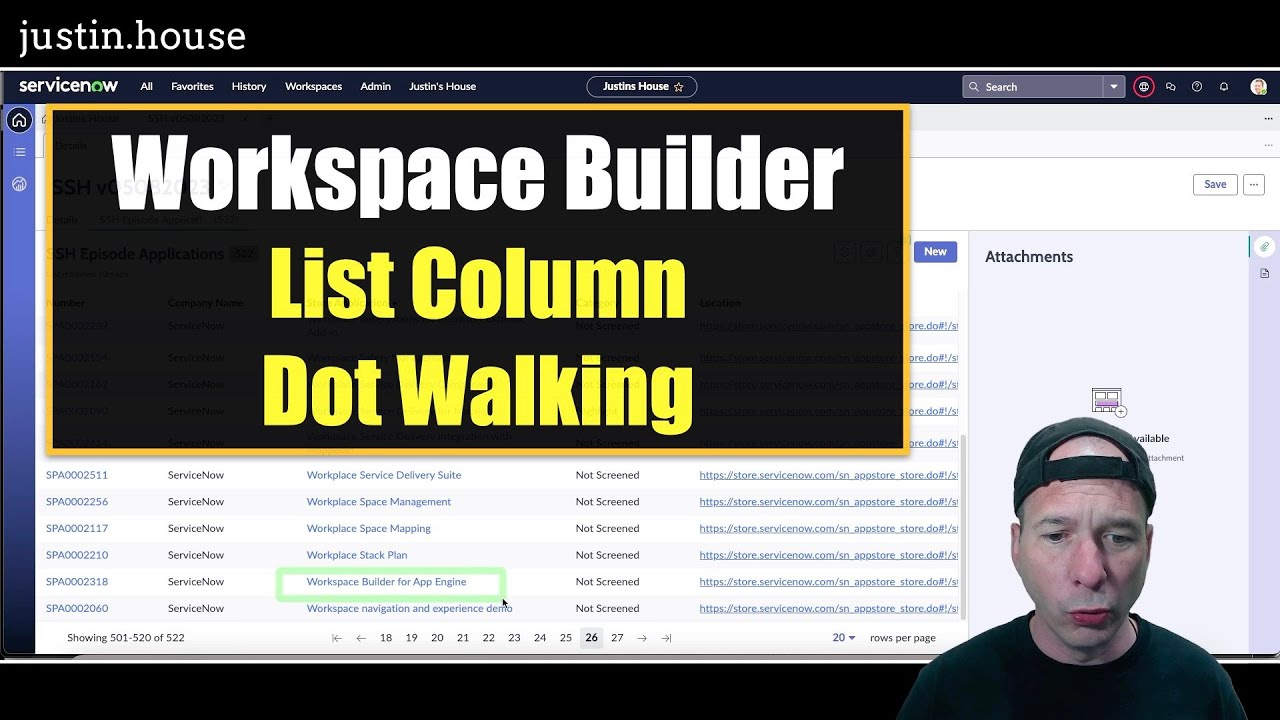Jump to last page of list
This screenshot has width=1280, height=720.
[x=667, y=638]
